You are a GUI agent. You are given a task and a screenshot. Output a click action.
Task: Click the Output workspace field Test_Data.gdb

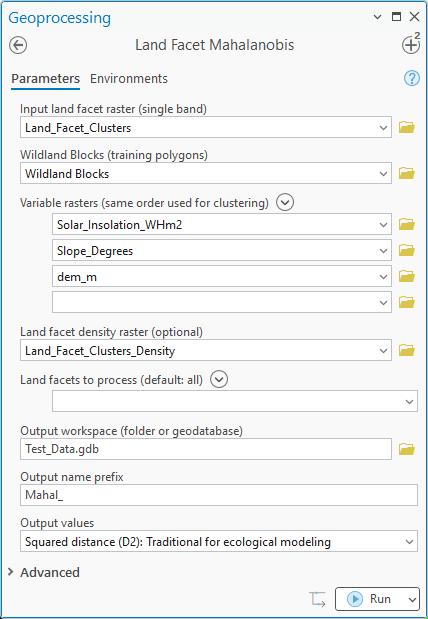(206, 449)
